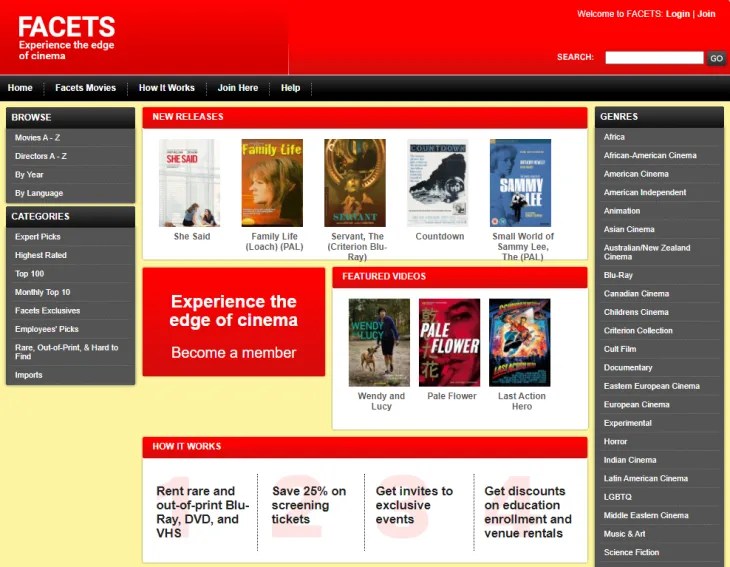The height and width of the screenshot is (567, 730).
Task: Open Rare, Out-of-Print, & Hard to Find
Action: pyautogui.click(x=67, y=352)
